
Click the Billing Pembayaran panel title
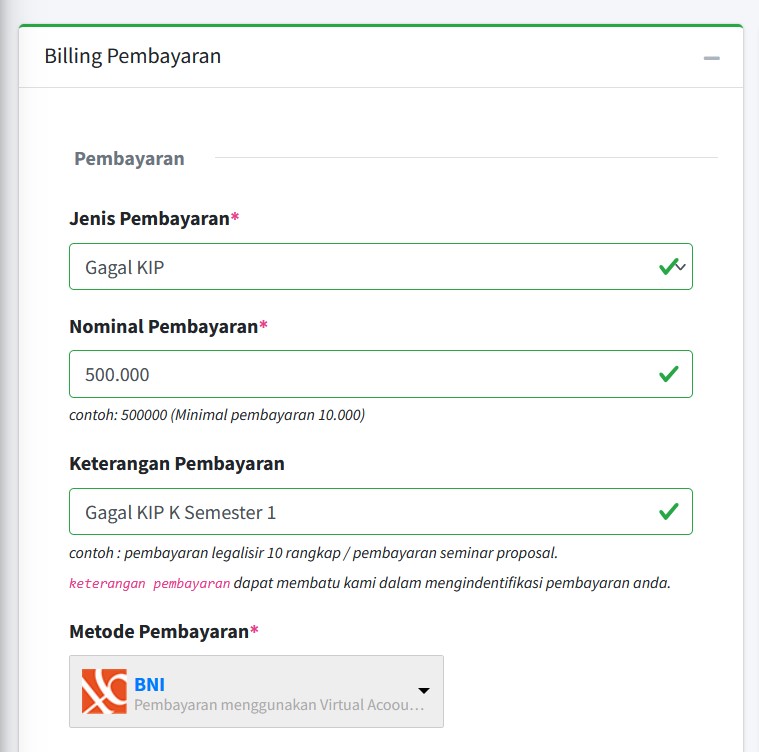click(x=133, y=56)
